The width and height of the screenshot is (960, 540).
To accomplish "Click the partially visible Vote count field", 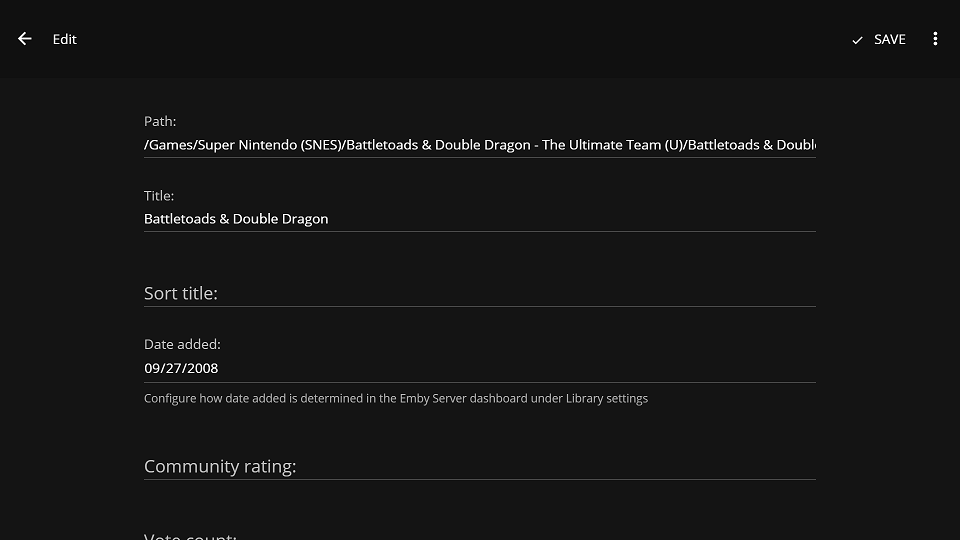I will (480, 535).
